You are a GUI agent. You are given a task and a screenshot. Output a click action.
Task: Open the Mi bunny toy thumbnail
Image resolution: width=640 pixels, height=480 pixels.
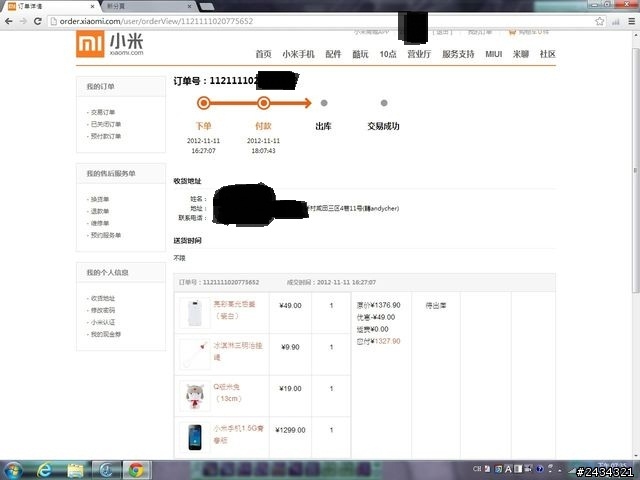tap(195, 396)
